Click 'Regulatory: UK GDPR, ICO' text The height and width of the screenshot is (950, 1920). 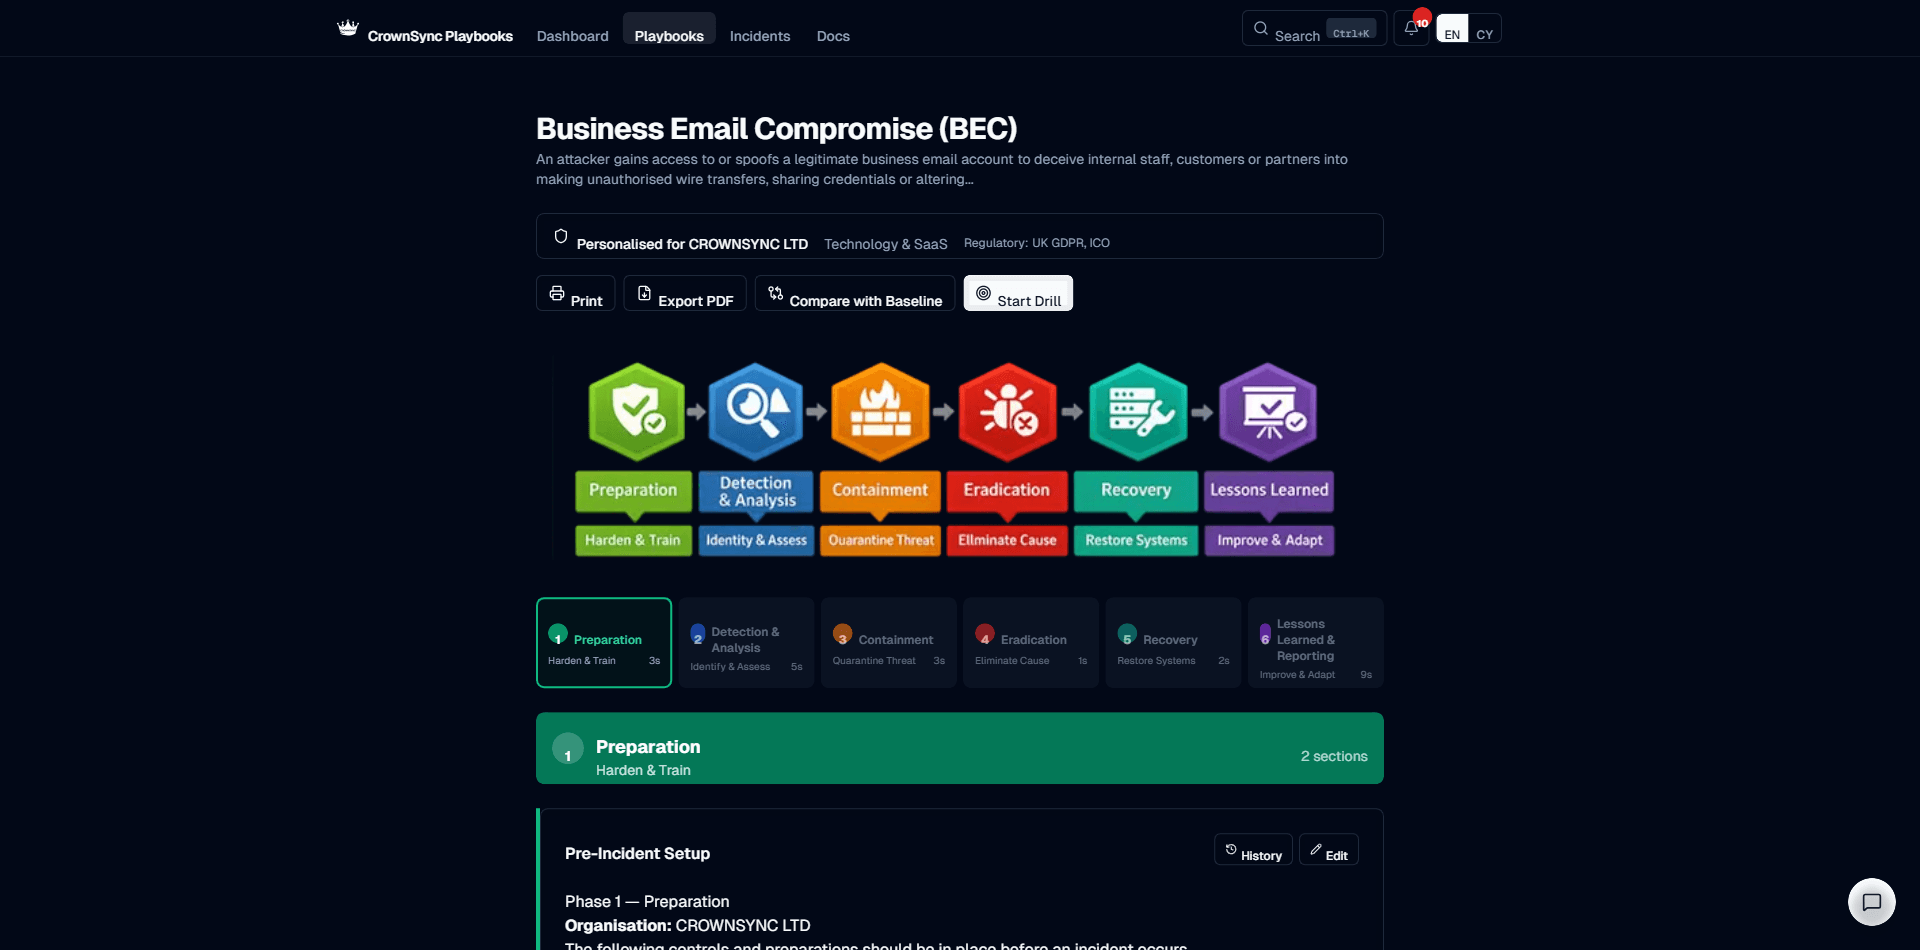coord(1037,243)
